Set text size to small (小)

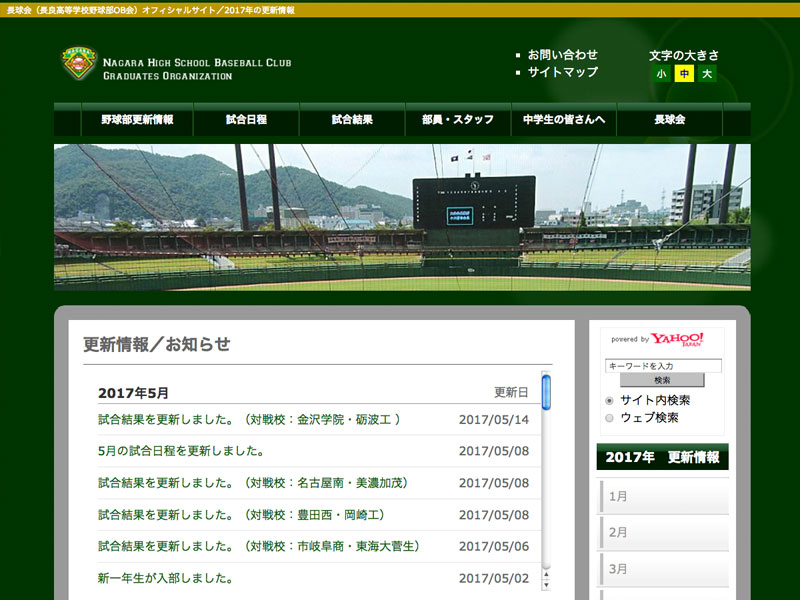pyautogui.click(x=661, y=74)
